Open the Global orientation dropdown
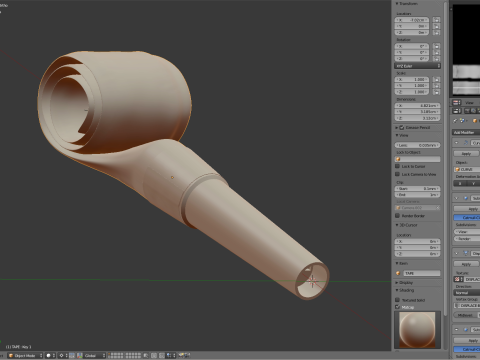Screen dimensions: 480x360 pyautogui.click(x=94, y=356)
